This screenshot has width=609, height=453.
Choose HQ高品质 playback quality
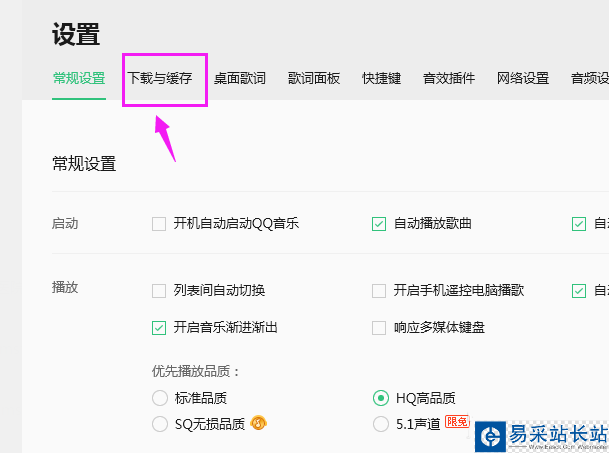380,398
